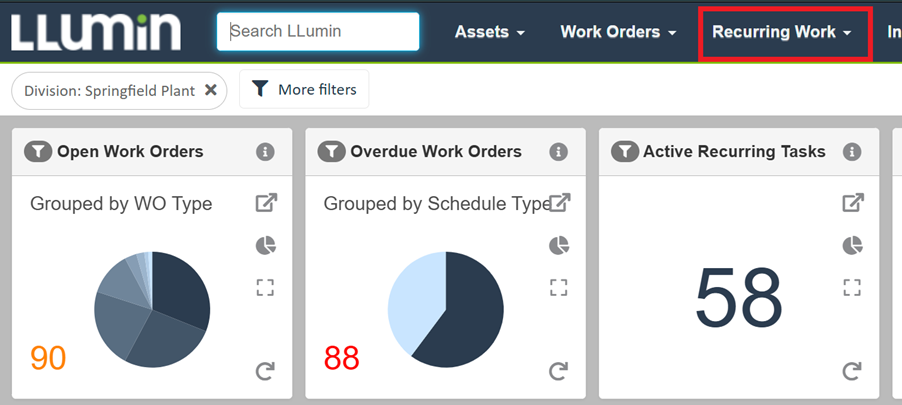Refresh the Overdue Work Orders widget
Viewport: 902px width, 405px height.
(559, 372)
